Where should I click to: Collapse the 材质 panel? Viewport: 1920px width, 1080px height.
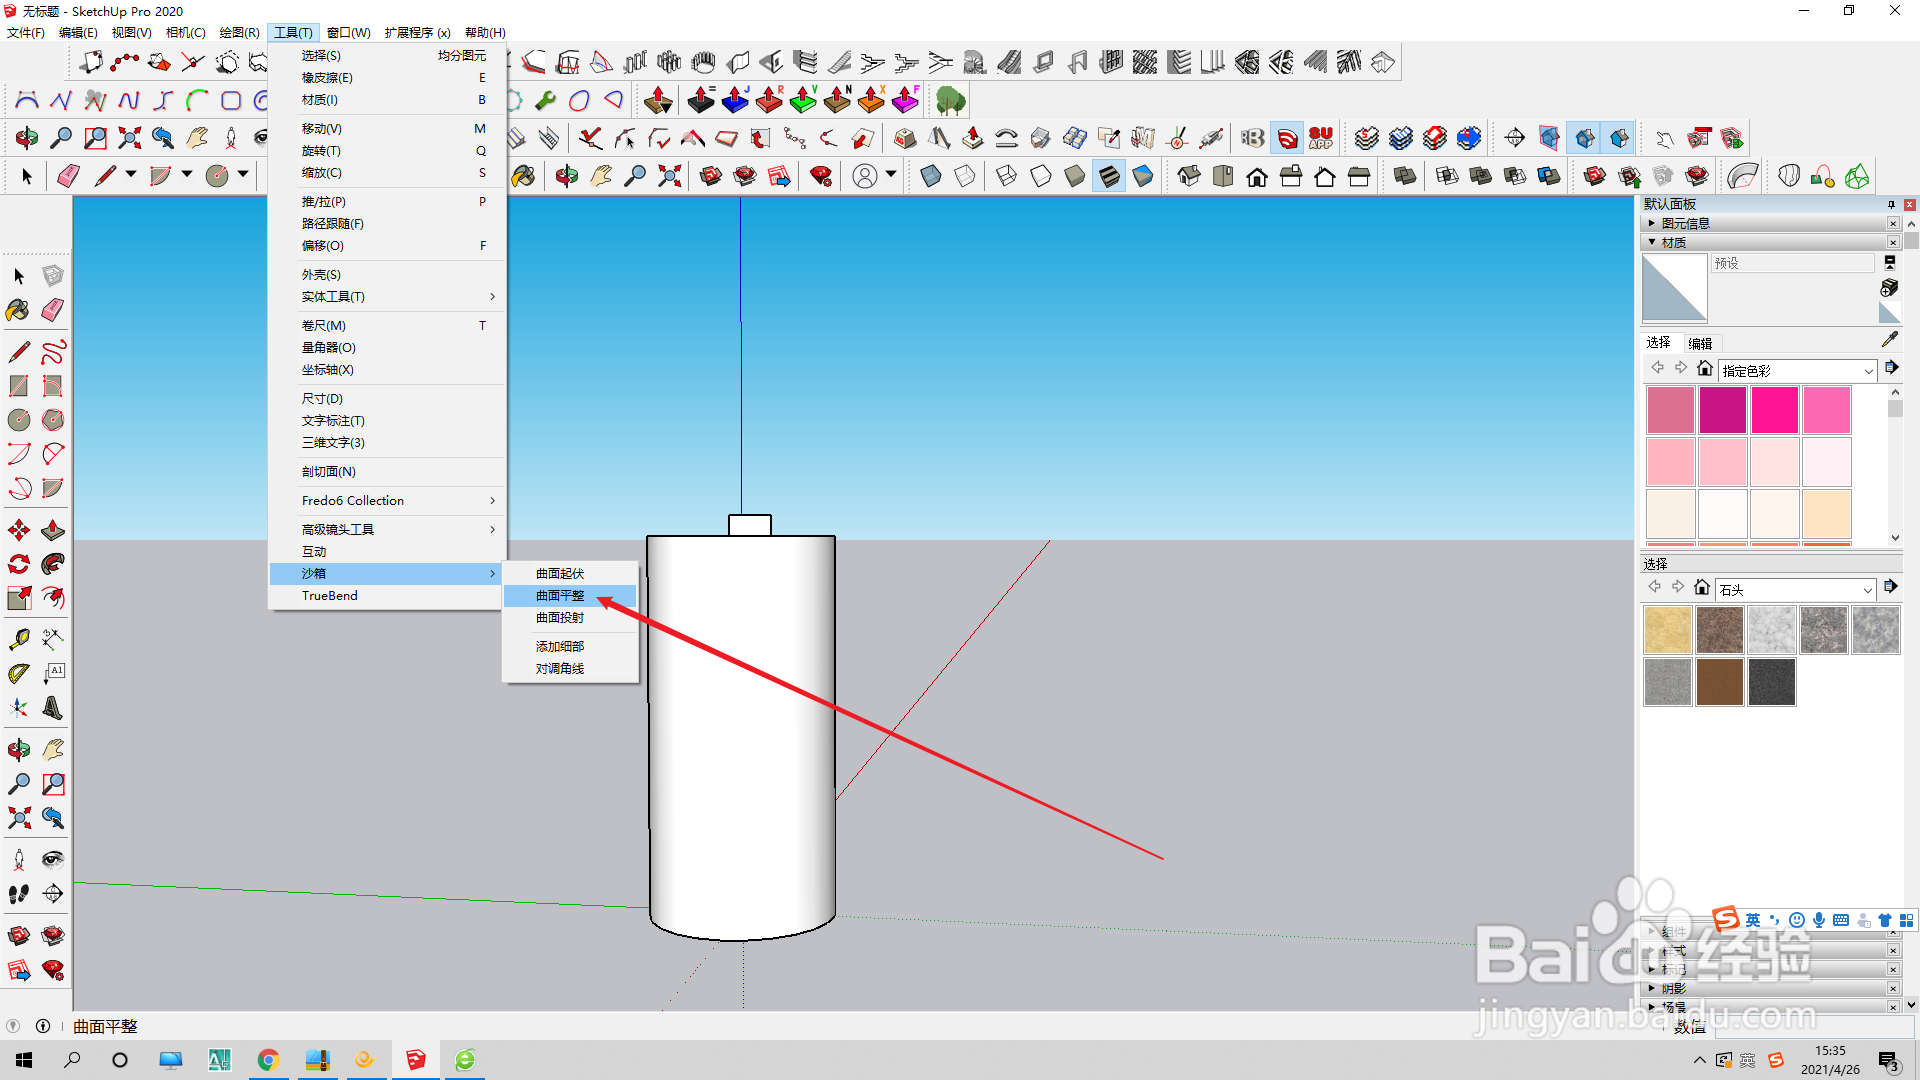(x=1651, y=242)
